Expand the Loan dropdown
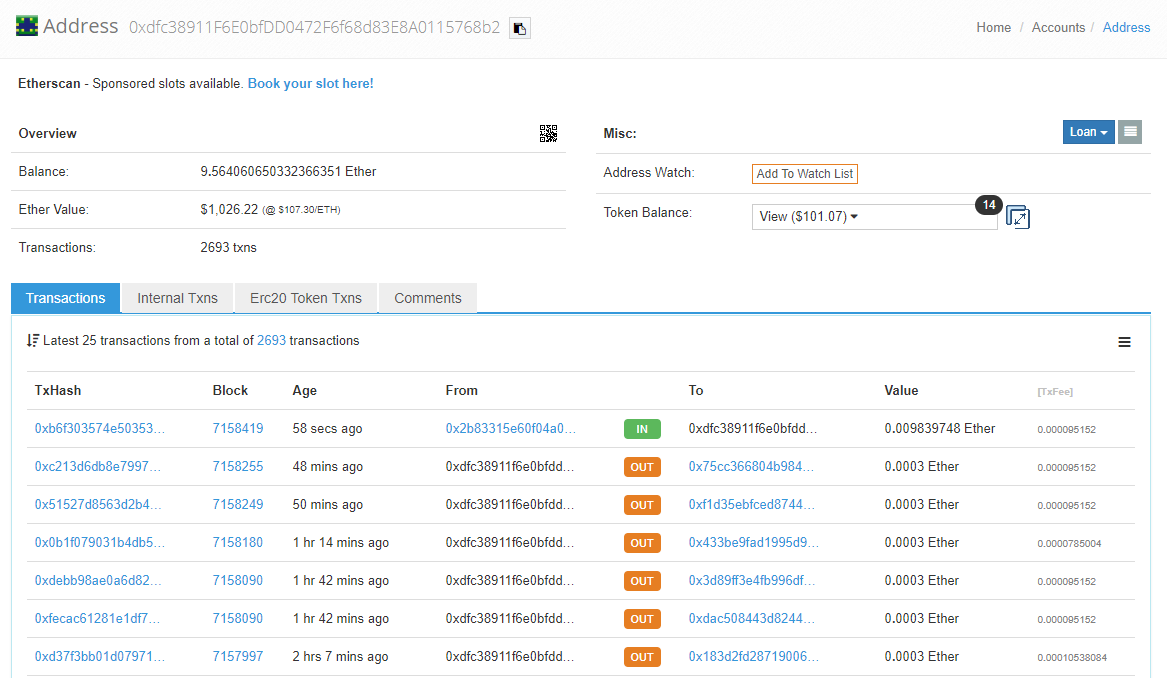 [x=1088, y=132]
